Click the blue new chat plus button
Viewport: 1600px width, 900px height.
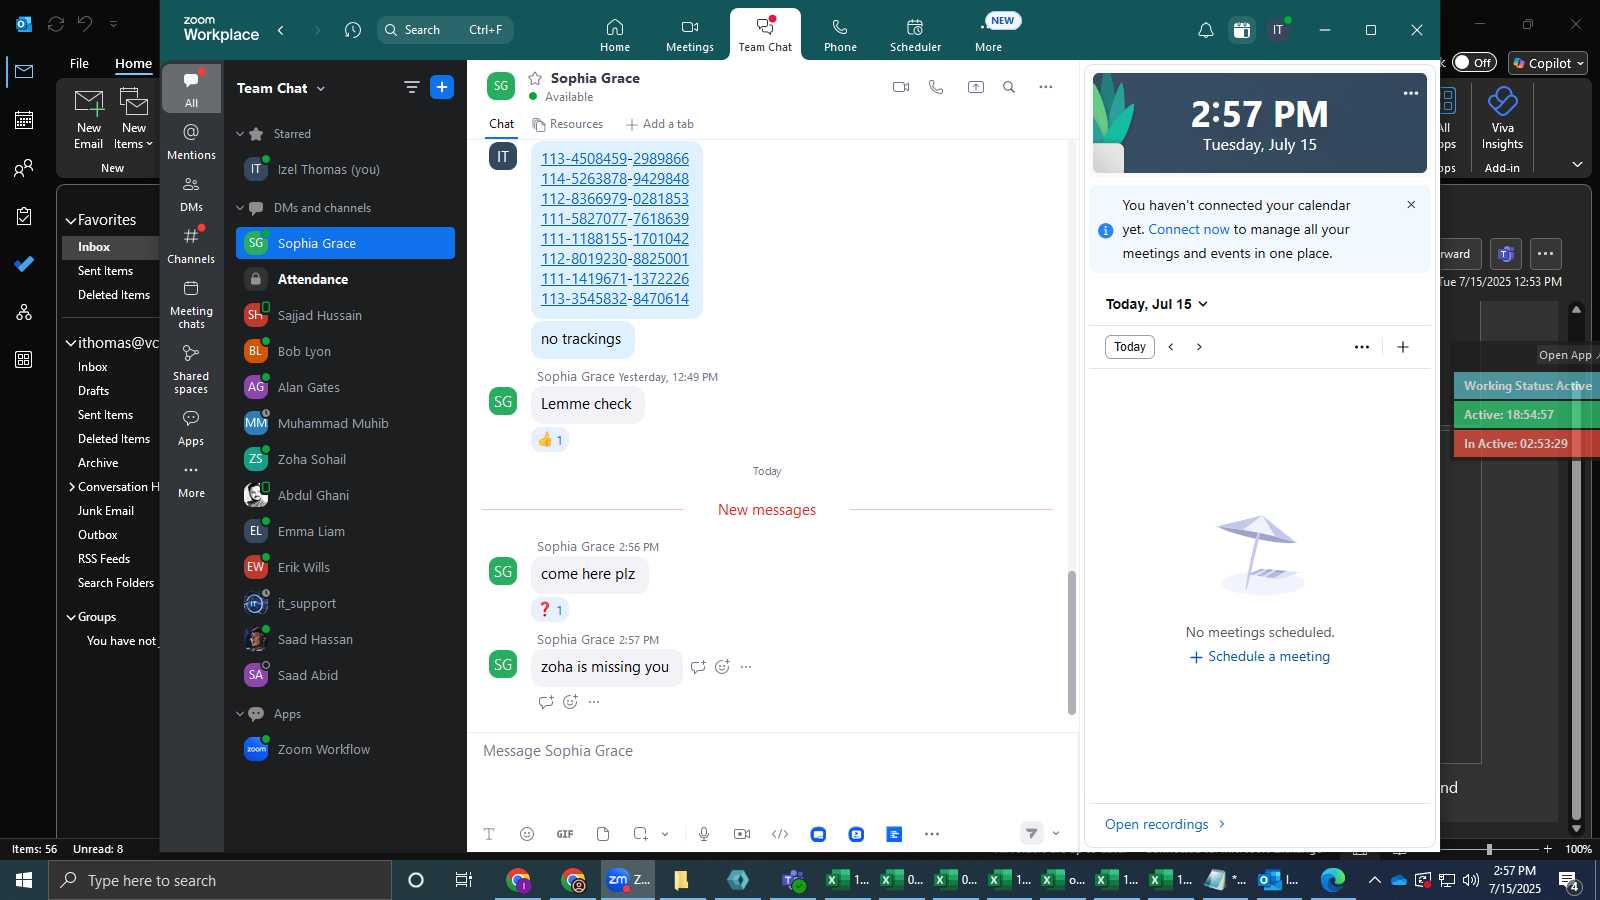tap(442, 87)
